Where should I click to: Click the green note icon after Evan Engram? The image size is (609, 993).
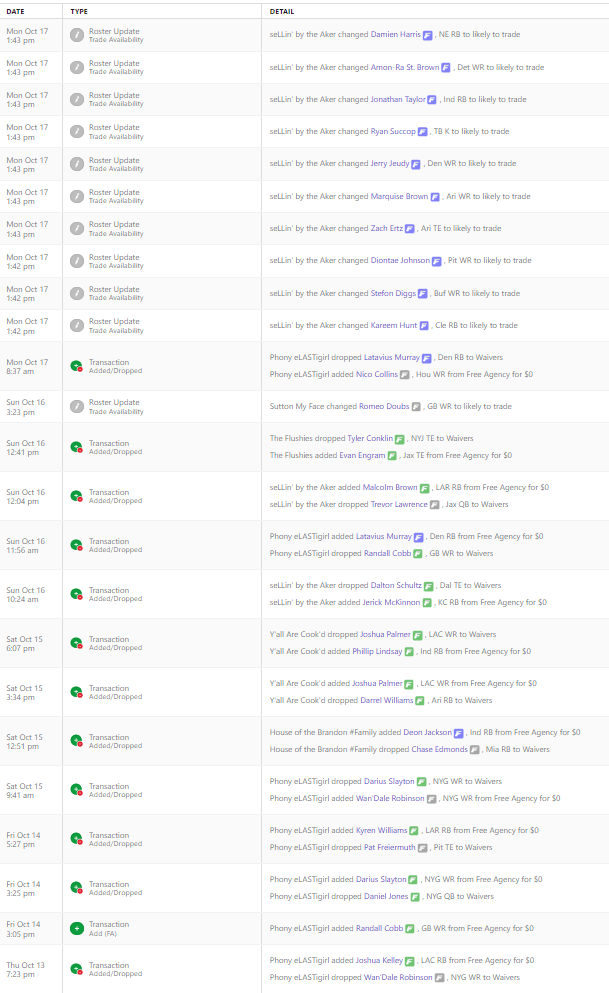[393, 456]
